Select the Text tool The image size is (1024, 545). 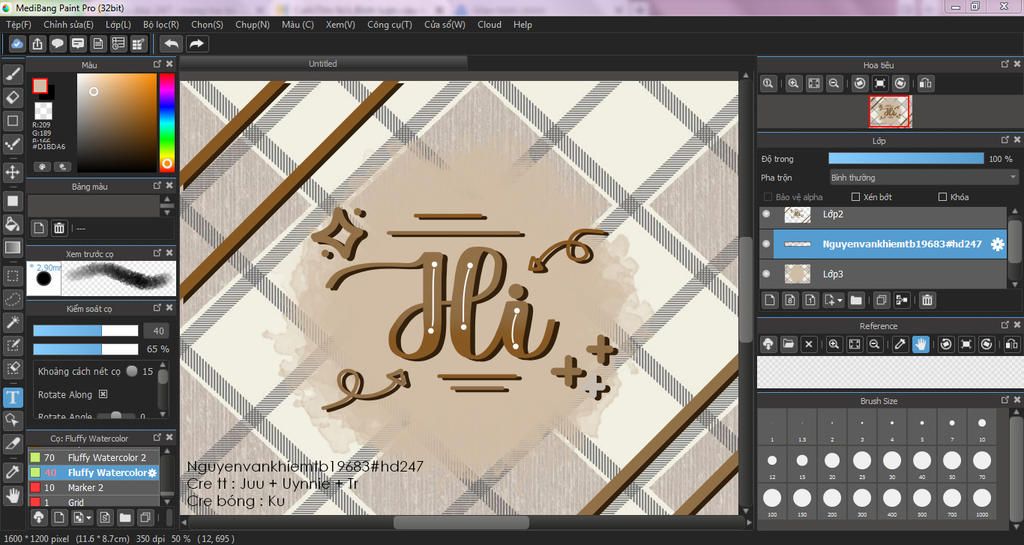tap(12, 397)
